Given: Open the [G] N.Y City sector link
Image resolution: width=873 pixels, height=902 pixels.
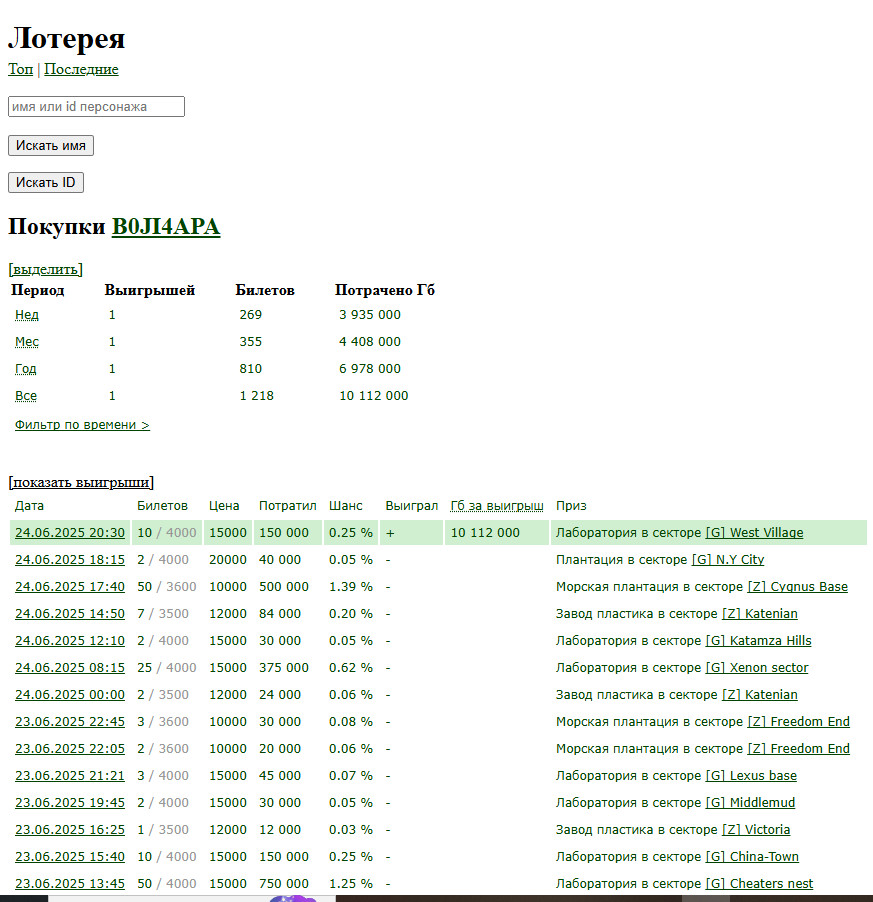Looking at the screenshot, I should [728, 560].
